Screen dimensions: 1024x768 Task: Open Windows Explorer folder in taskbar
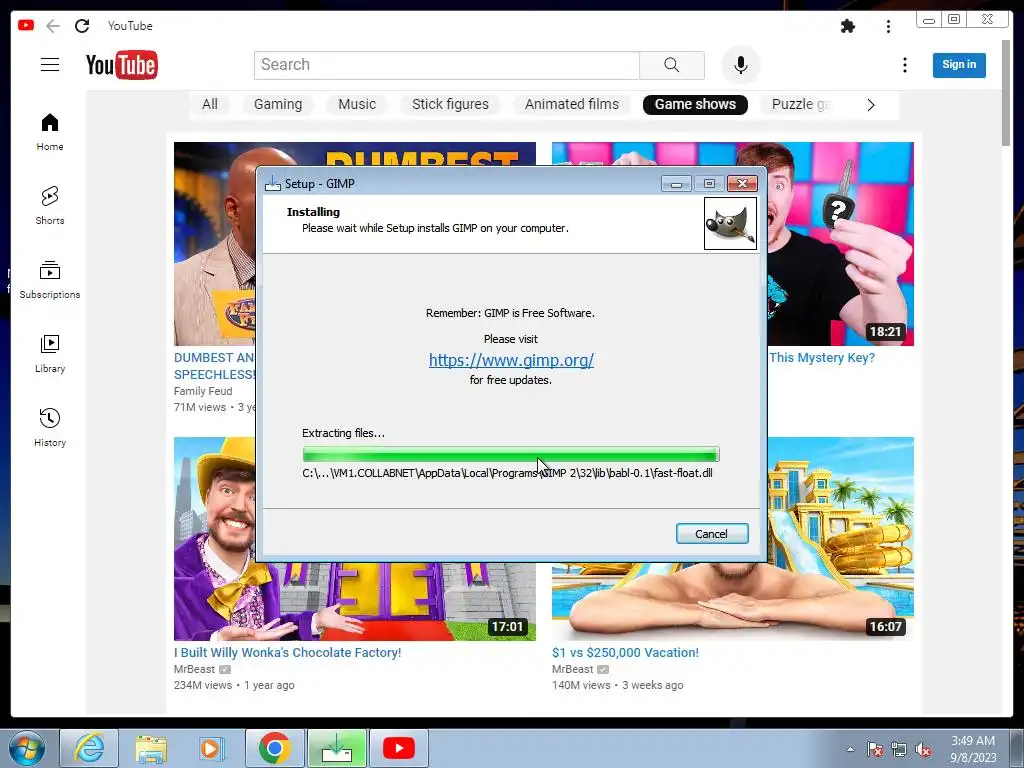click(x=151, y=748)
